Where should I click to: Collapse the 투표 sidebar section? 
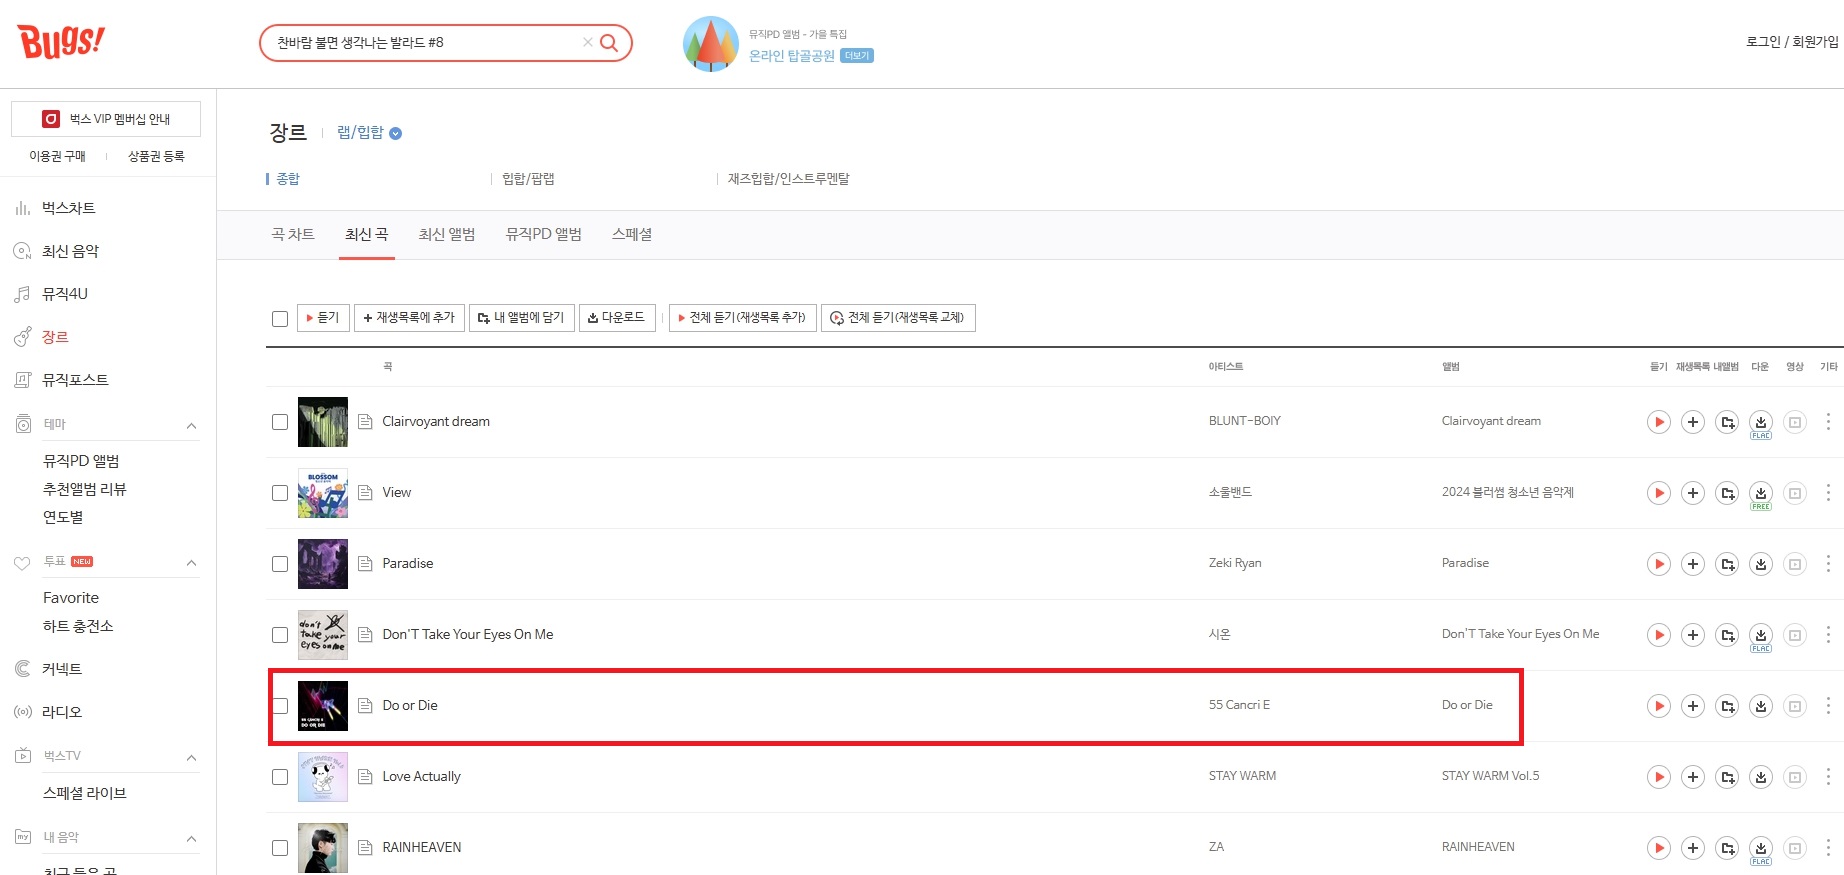coord(191,562)
